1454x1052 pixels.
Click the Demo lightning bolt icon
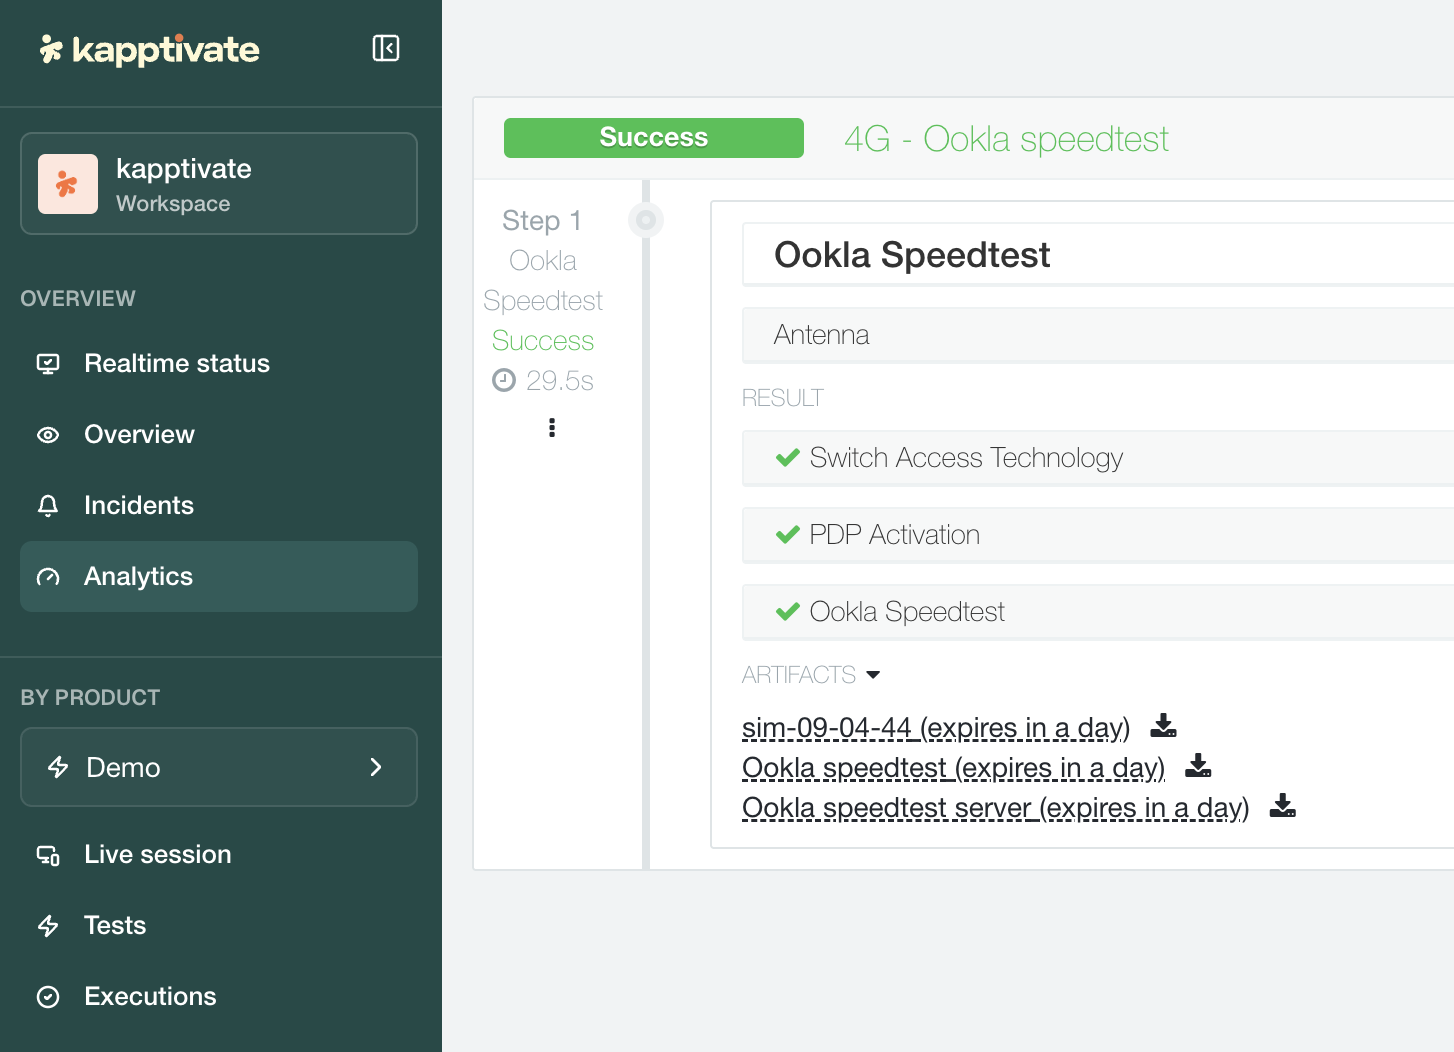pyautogui.click(x=58, y=767)
